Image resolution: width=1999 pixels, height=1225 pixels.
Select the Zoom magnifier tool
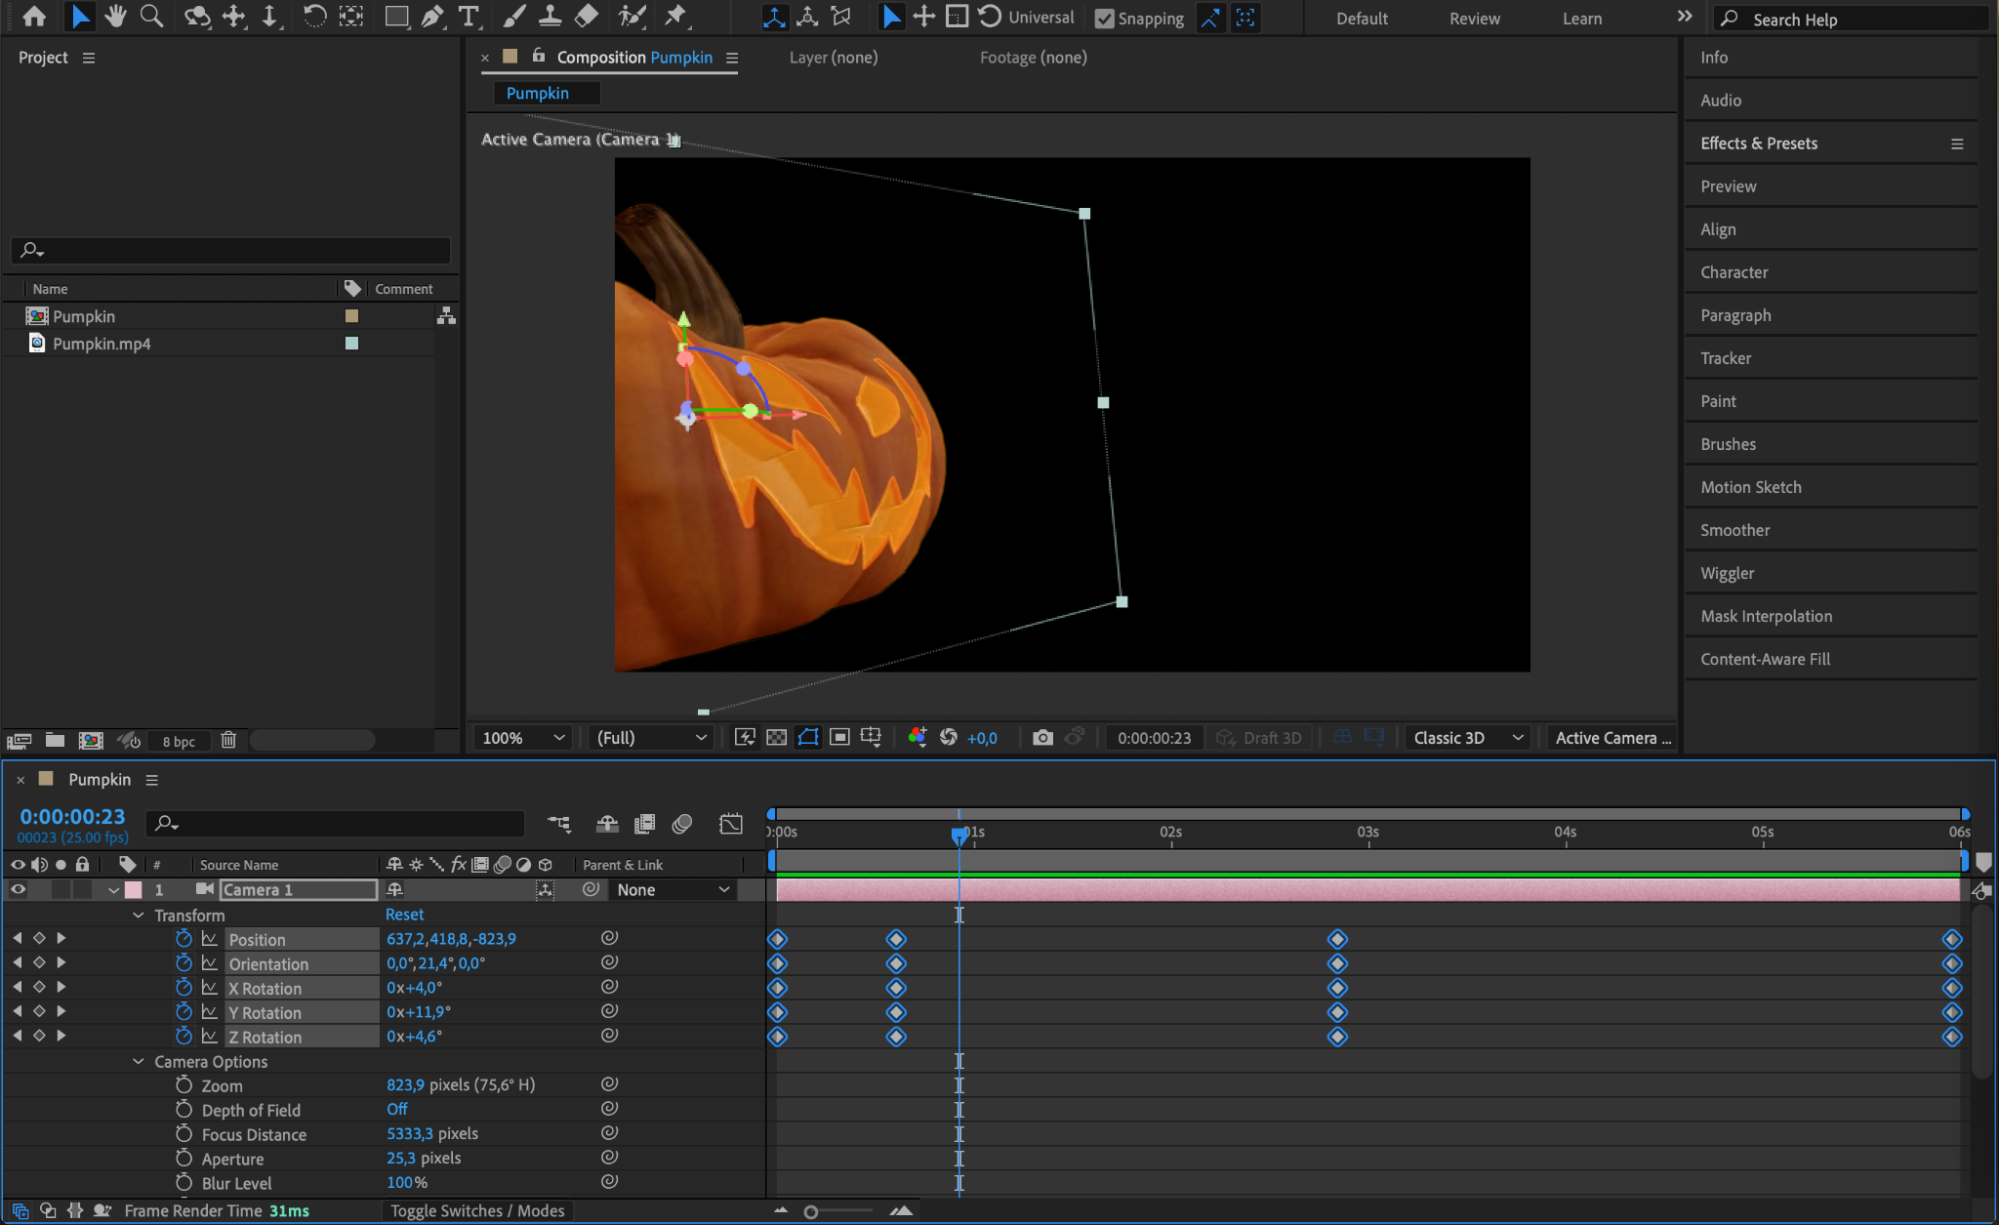[151, 16]
